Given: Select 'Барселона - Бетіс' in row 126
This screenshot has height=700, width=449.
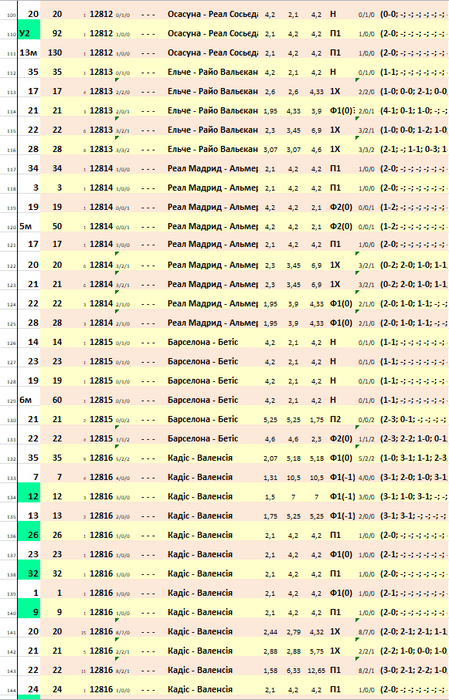Looking at the screenshot, I should click(203, 342).
